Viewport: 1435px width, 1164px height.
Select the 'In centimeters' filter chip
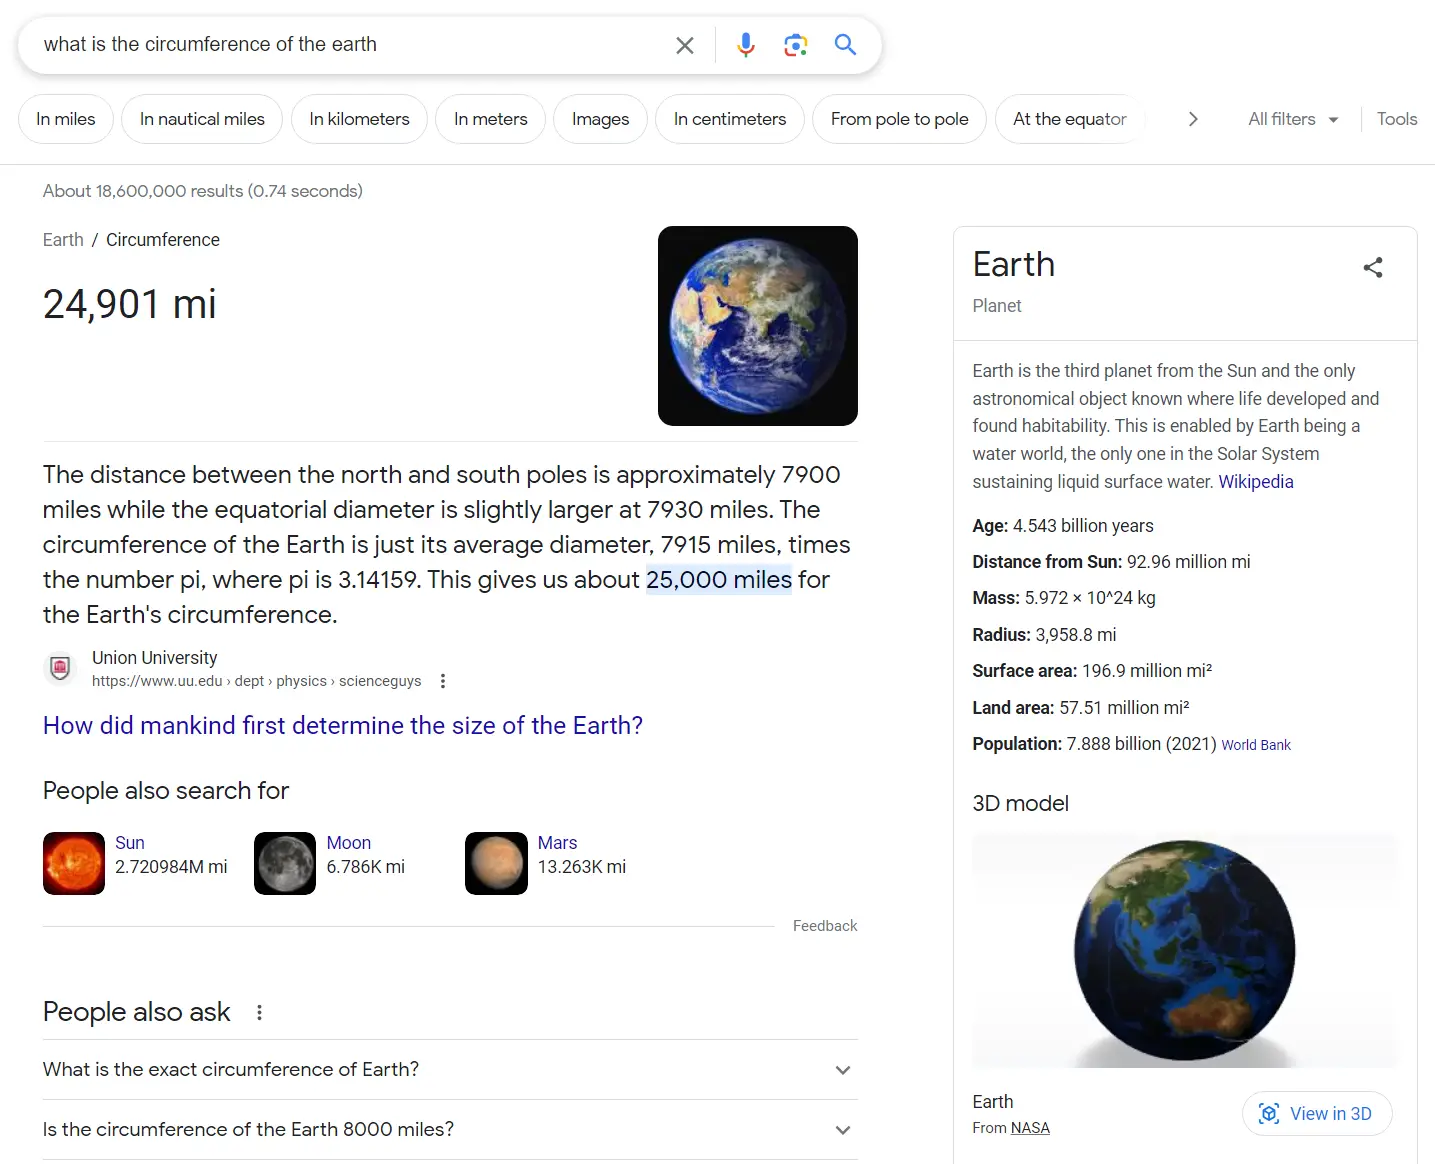click(x=730, y=119)
